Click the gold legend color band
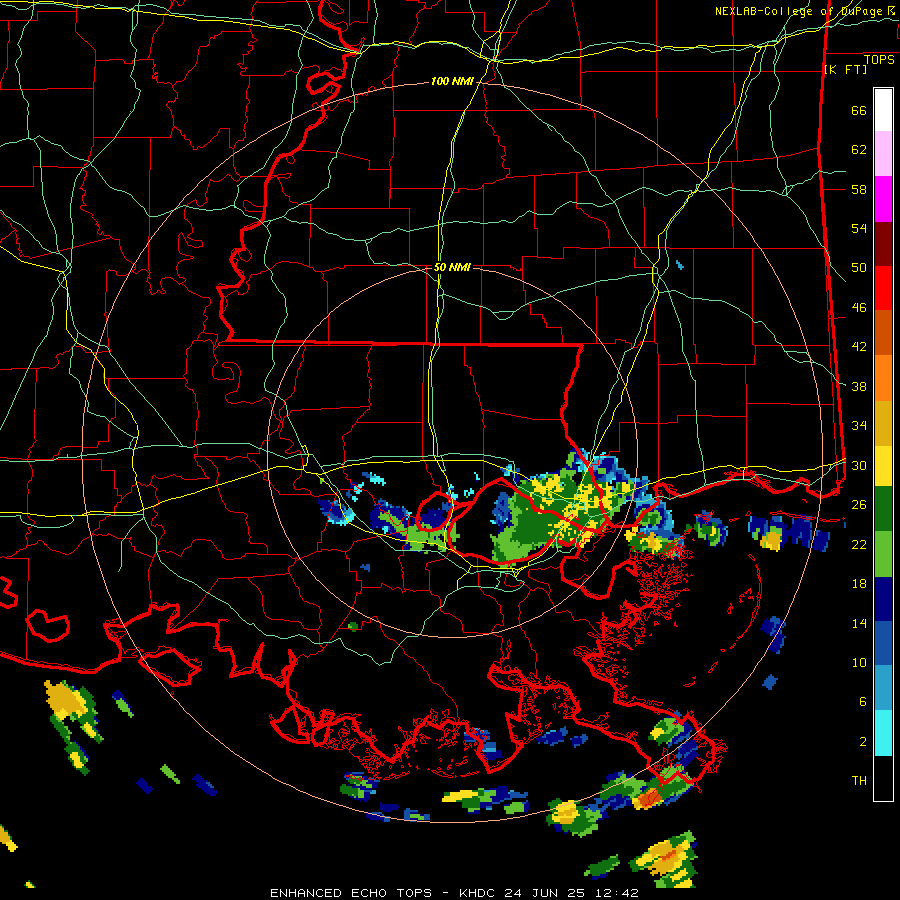900x900 pixels. [883, 423]
